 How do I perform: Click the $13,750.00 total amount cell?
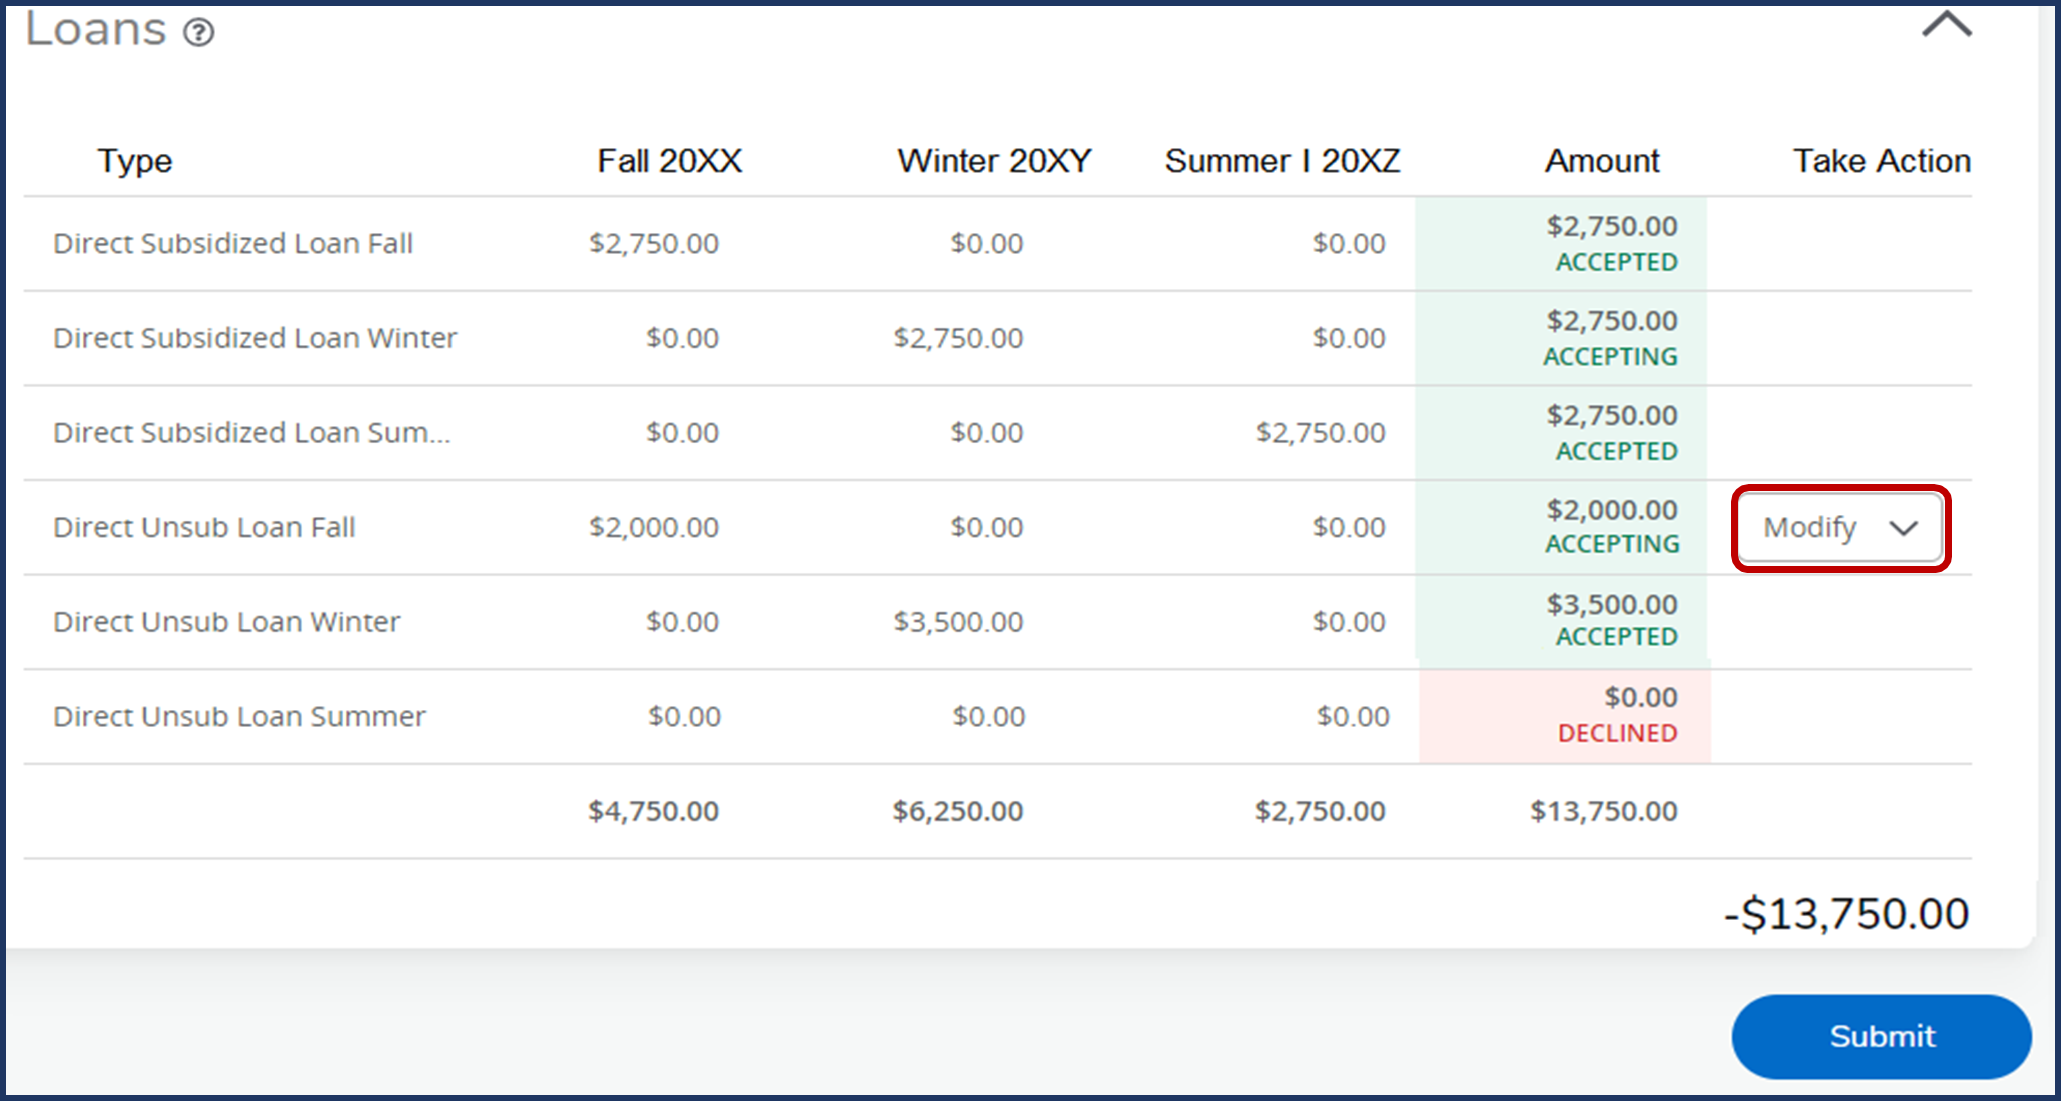click(x=1603, y=811)
